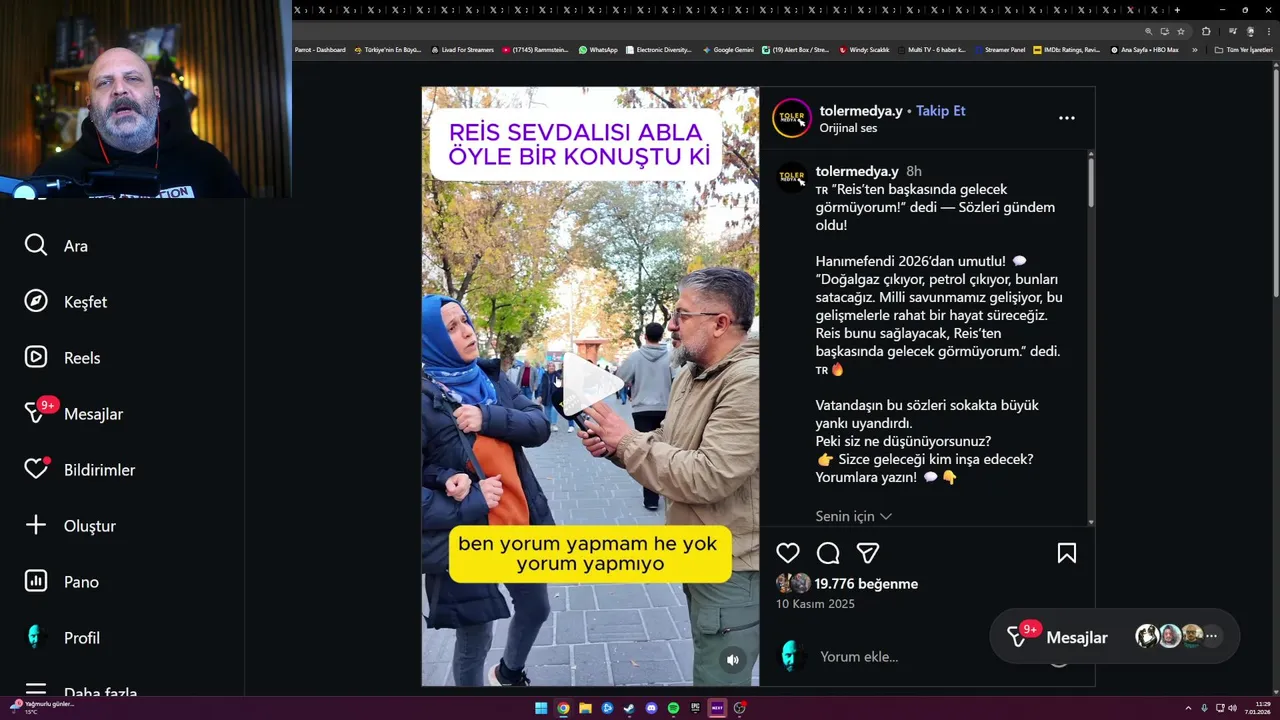Open the IMDb: Ratings bookmark

(1066, 50)
